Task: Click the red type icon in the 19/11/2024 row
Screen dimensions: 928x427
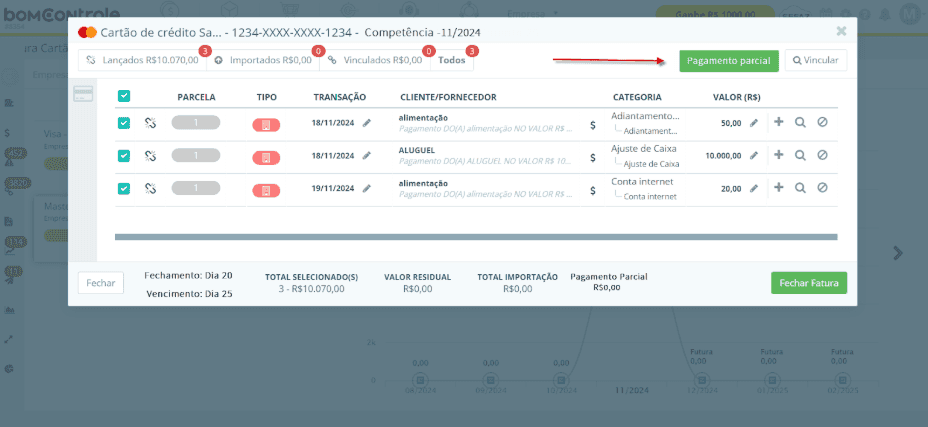Action: [x=266, y=191]
